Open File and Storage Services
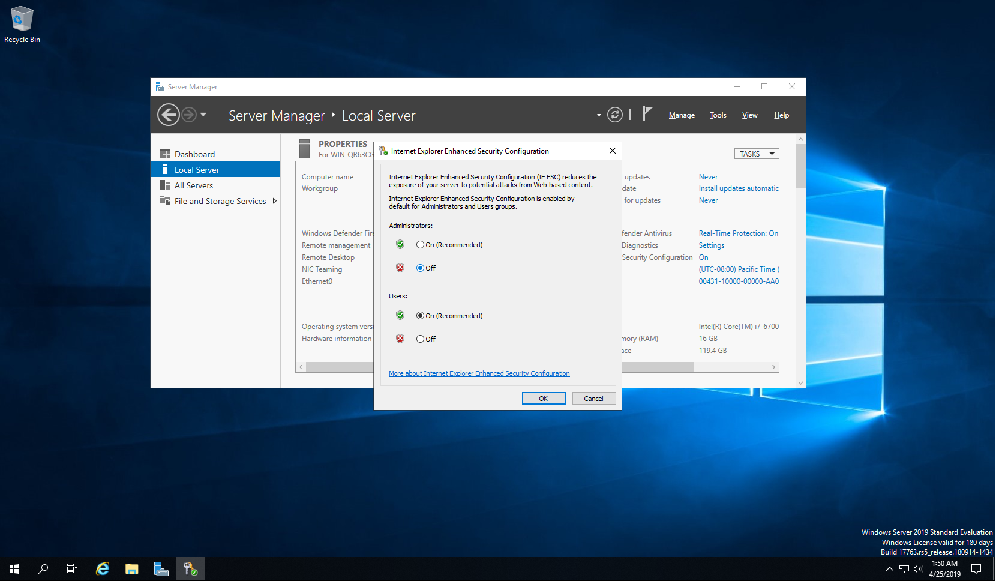 point(220,201)
